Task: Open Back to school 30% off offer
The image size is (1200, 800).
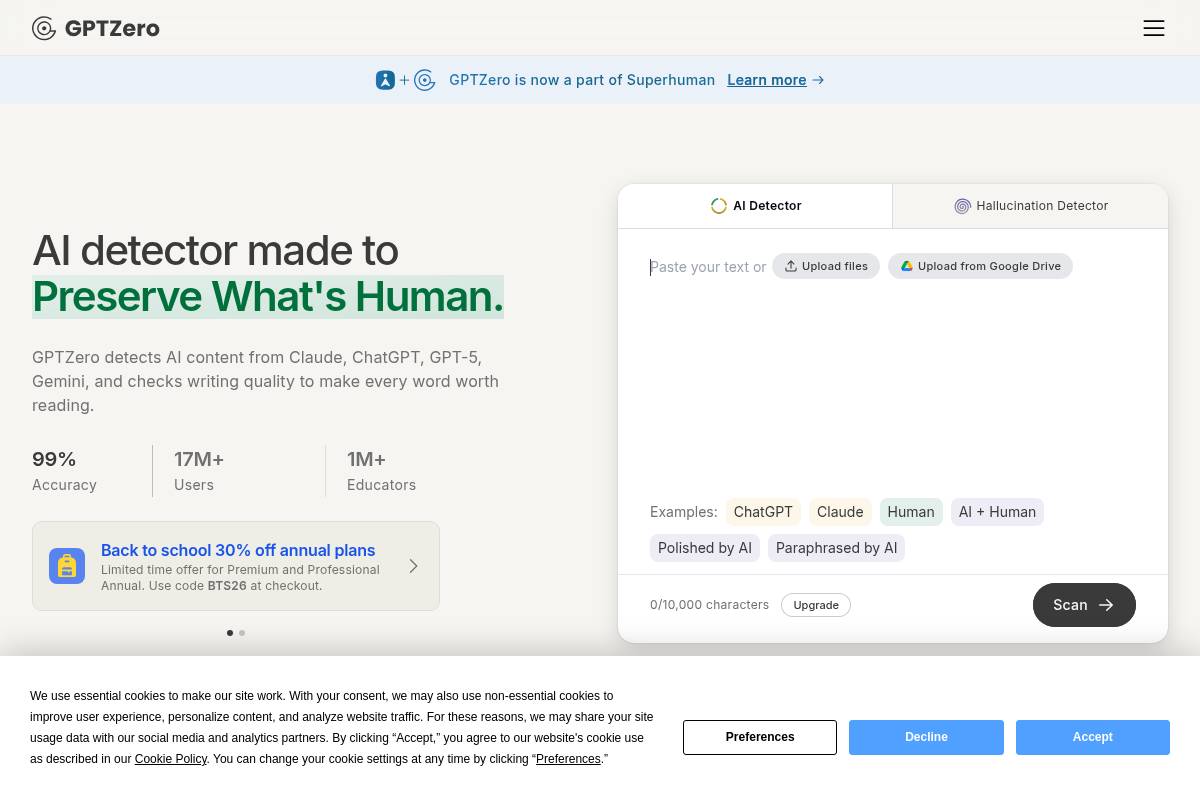Action: click(x=236, y=566)
